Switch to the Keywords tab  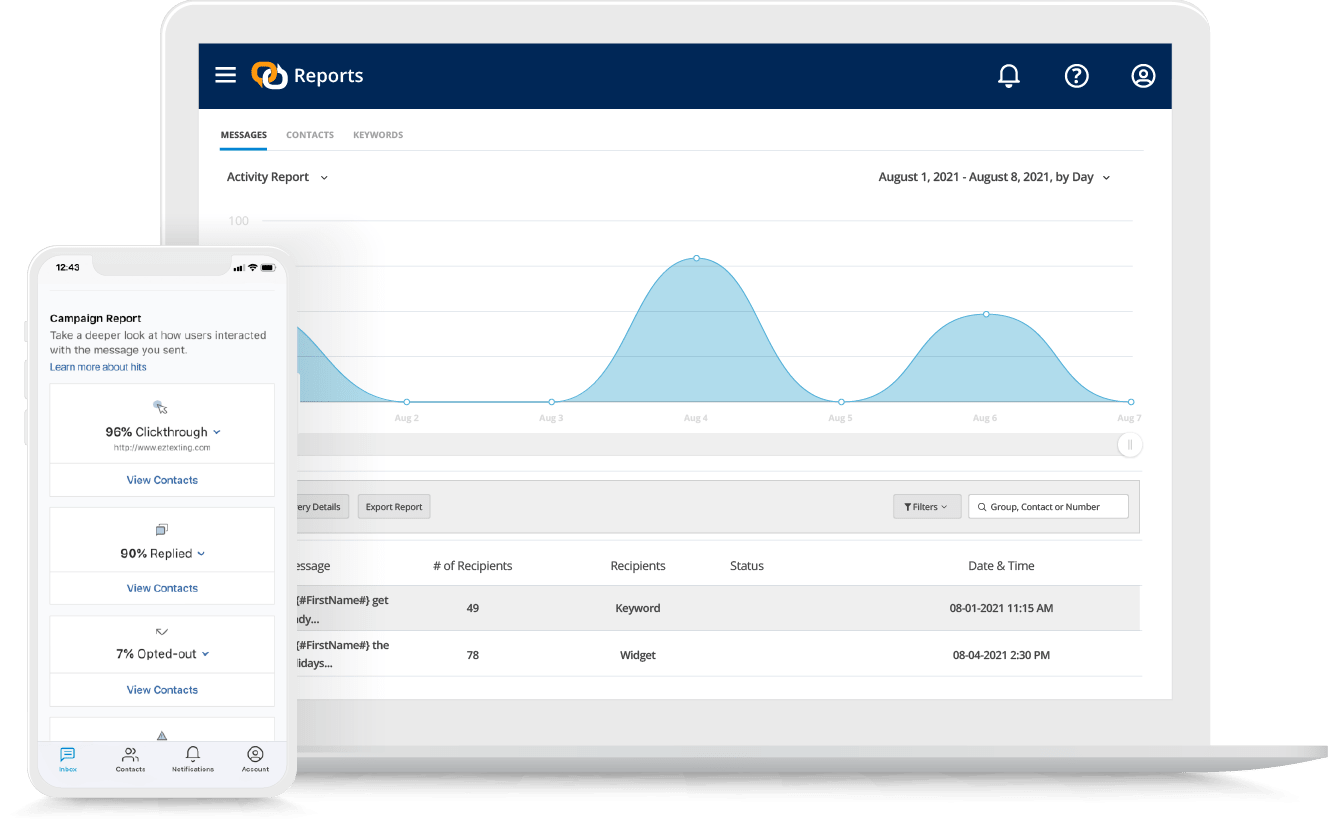[x=378, y=135]
